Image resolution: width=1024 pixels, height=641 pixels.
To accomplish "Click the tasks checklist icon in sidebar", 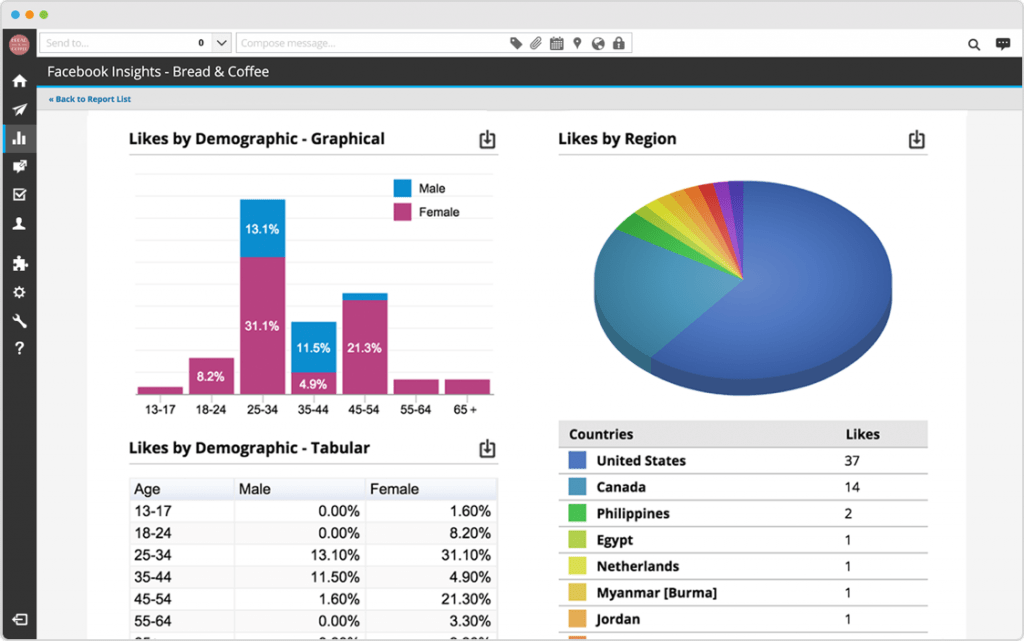I will tap(18, 194).
